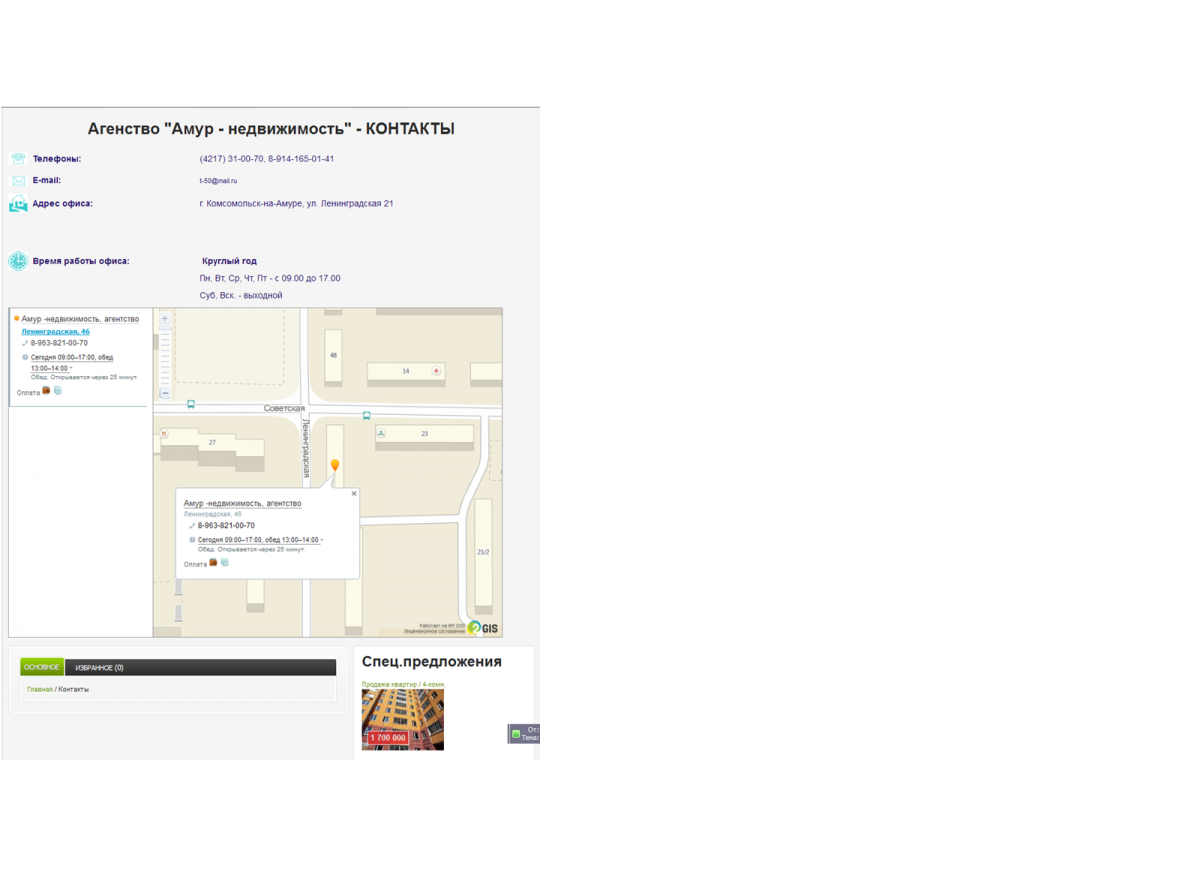Click the orange location pin on map

(335, 465)
